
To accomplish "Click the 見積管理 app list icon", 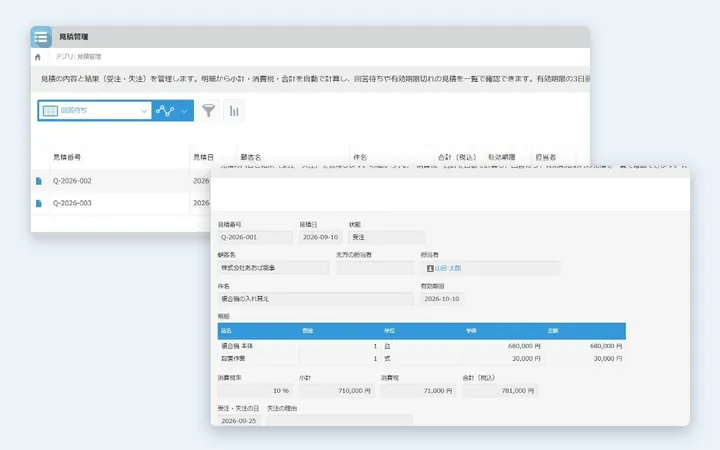I will pyautogui.click(x=41, y=37).
